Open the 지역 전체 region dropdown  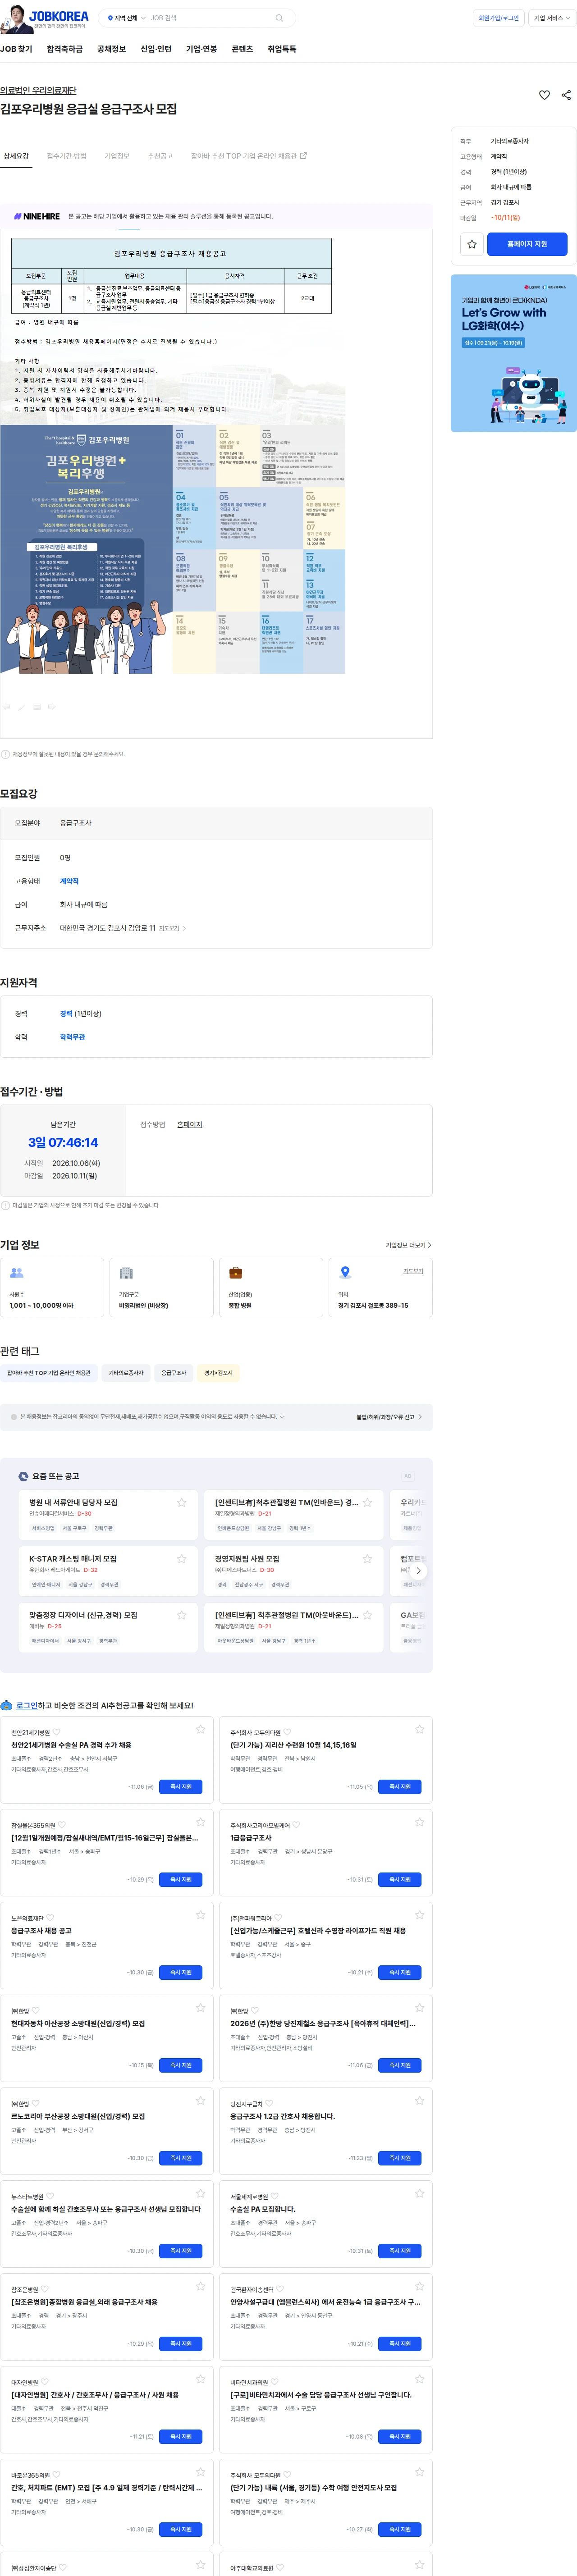126,18
